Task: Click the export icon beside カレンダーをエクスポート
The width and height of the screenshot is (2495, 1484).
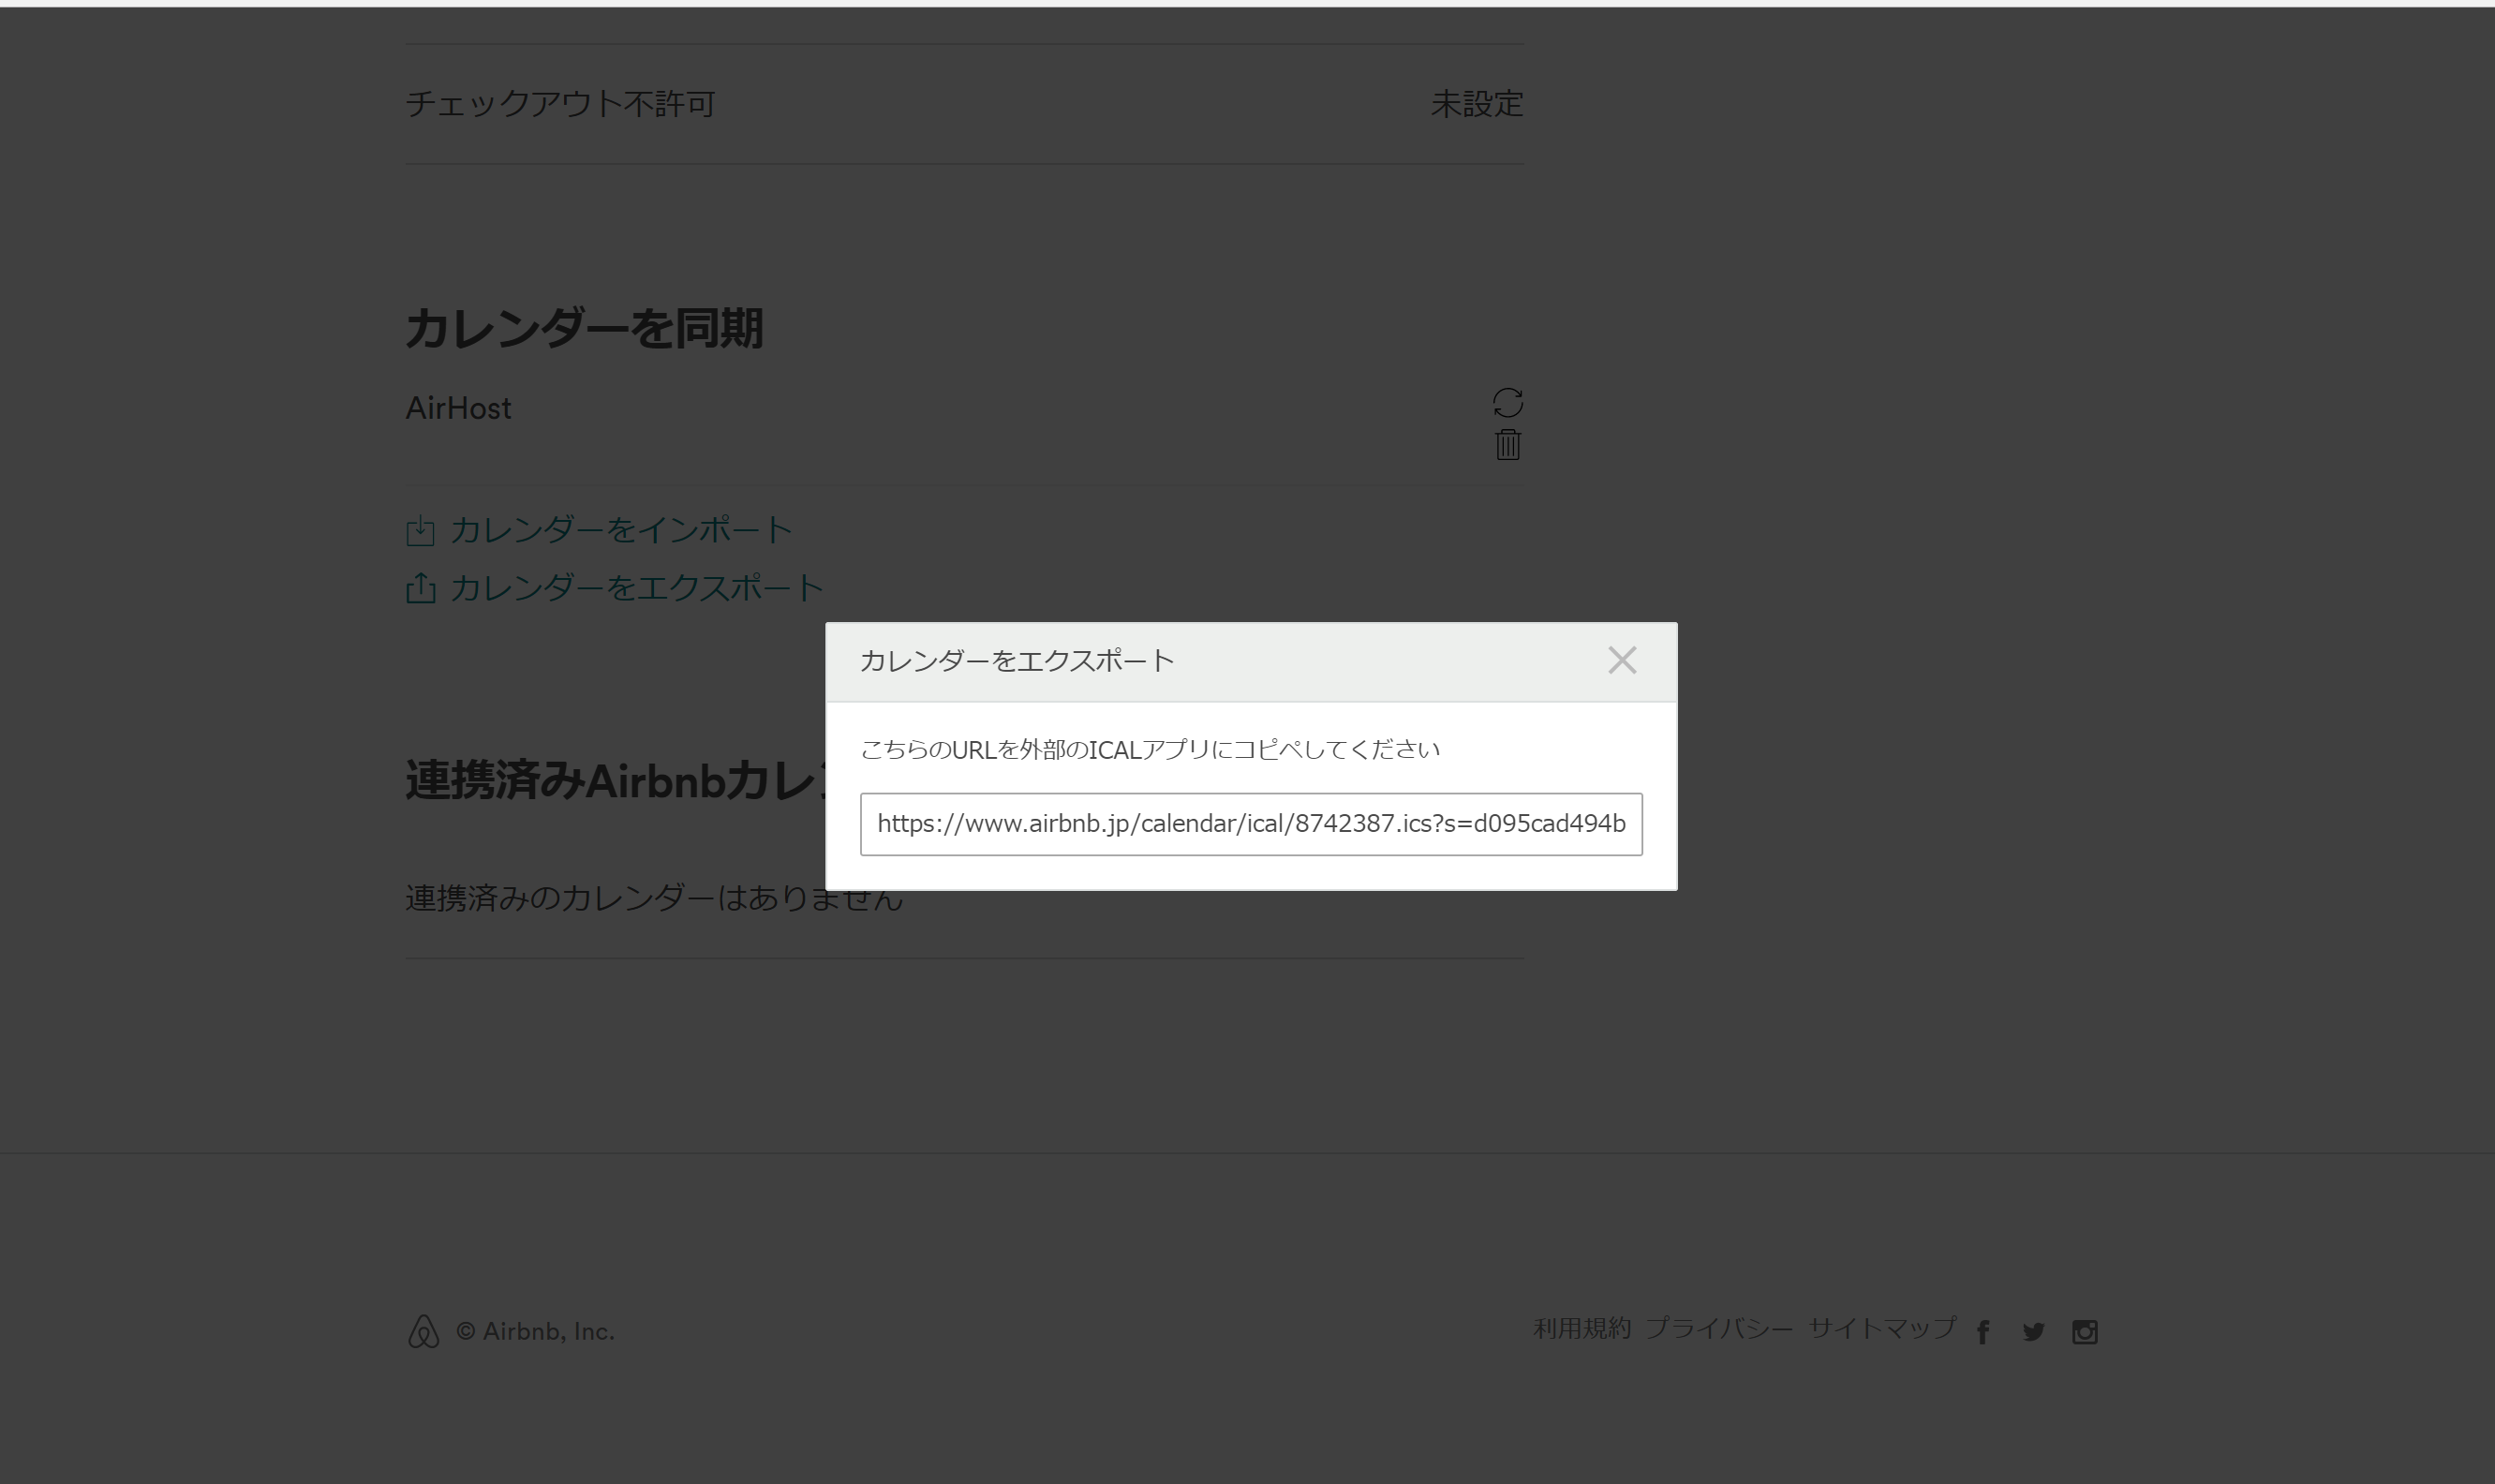Action: [420, 588]
